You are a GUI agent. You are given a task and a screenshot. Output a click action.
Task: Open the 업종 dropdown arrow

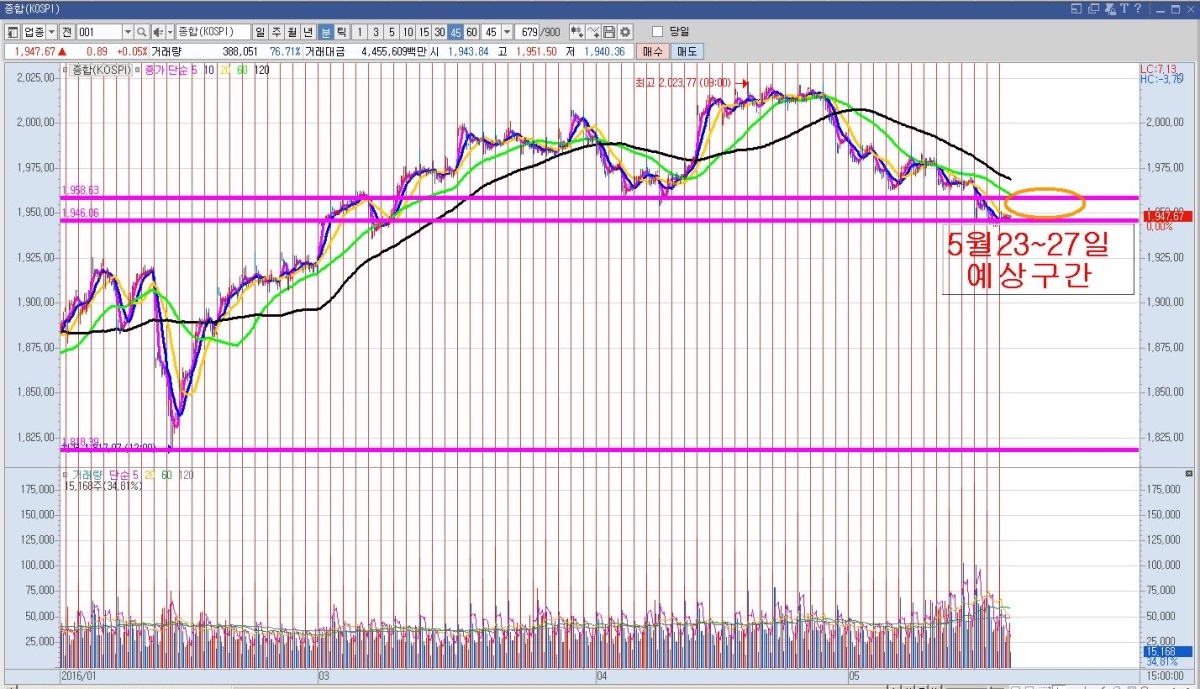pos(52,32)
